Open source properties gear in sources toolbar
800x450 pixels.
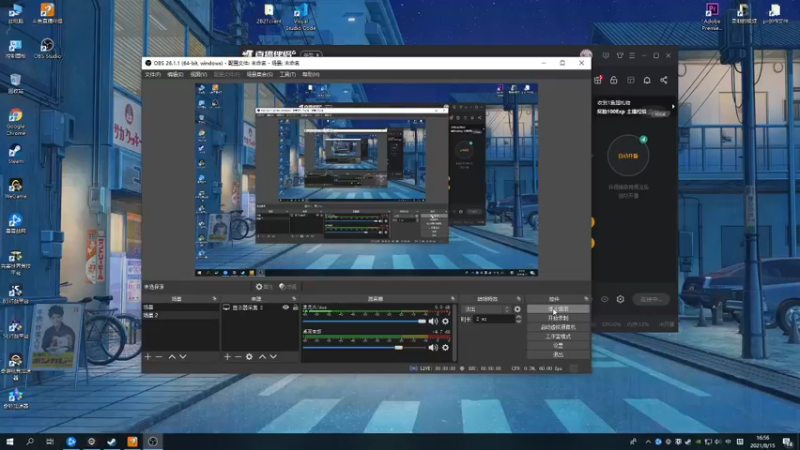[249, 357]
